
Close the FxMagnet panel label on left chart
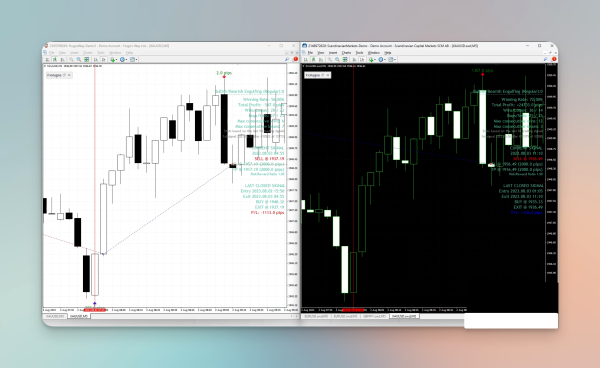pyautogui.click(x=69, y=75)
